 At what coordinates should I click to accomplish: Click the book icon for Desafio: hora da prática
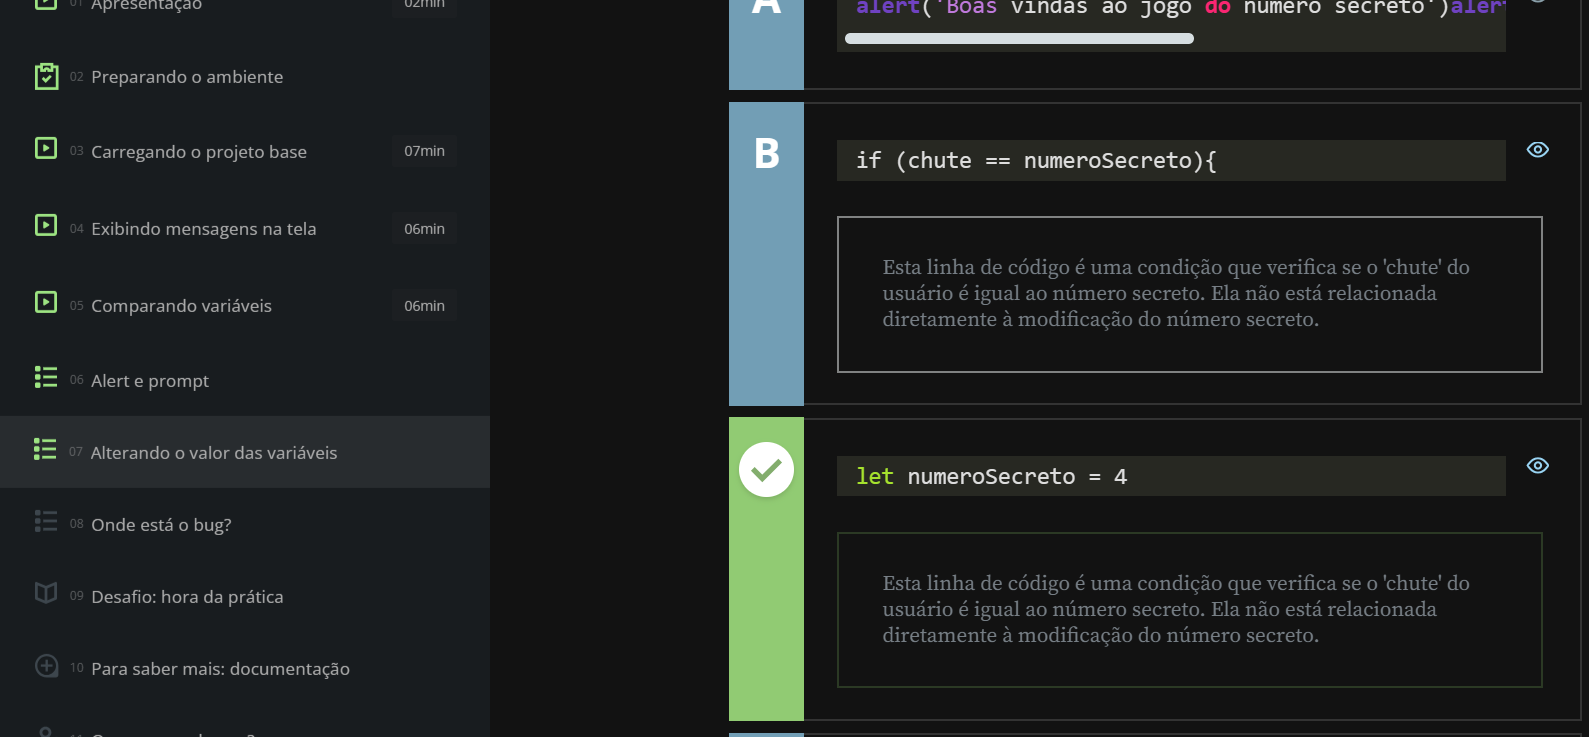point(46,593)
